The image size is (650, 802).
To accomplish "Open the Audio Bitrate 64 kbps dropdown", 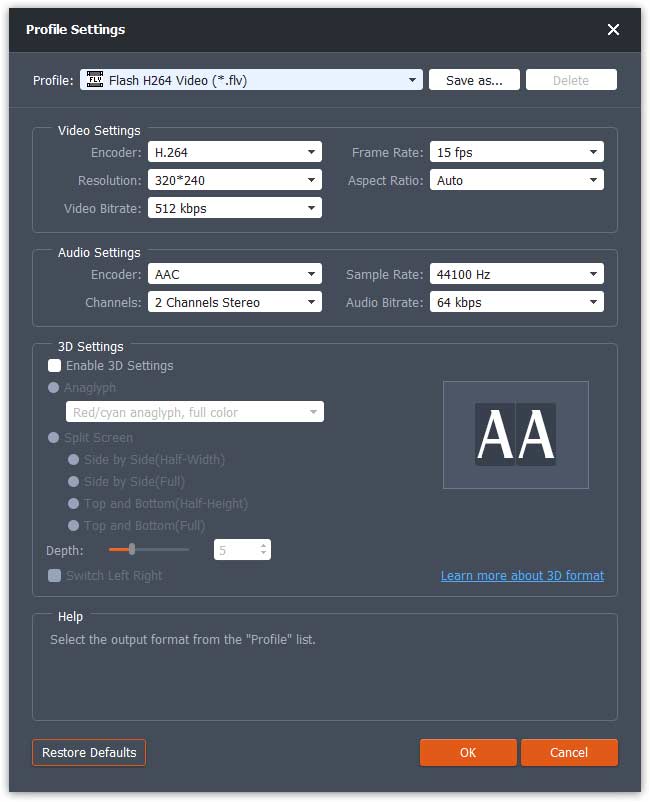I will click(x=594, y=302).
